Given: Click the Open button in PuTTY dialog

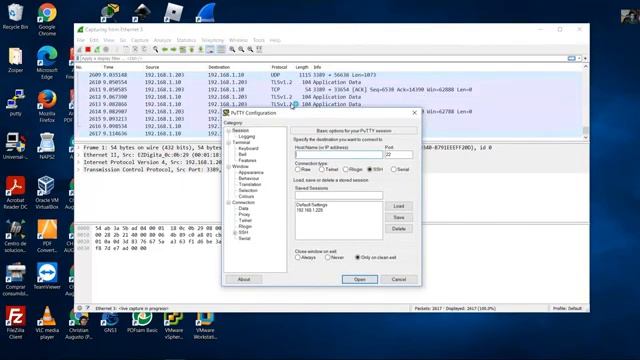Looking at the screenshot, I should pos(360,280).
